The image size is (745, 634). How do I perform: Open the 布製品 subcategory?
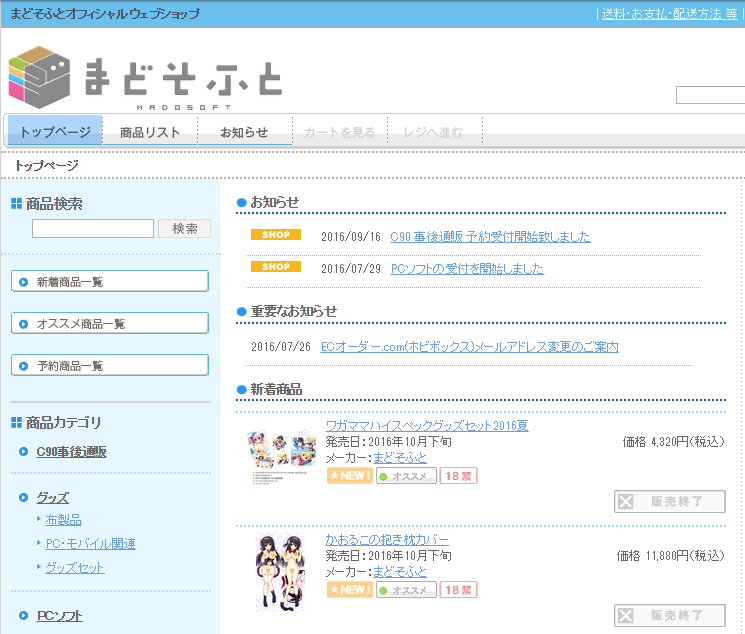(x=63, y=520)
